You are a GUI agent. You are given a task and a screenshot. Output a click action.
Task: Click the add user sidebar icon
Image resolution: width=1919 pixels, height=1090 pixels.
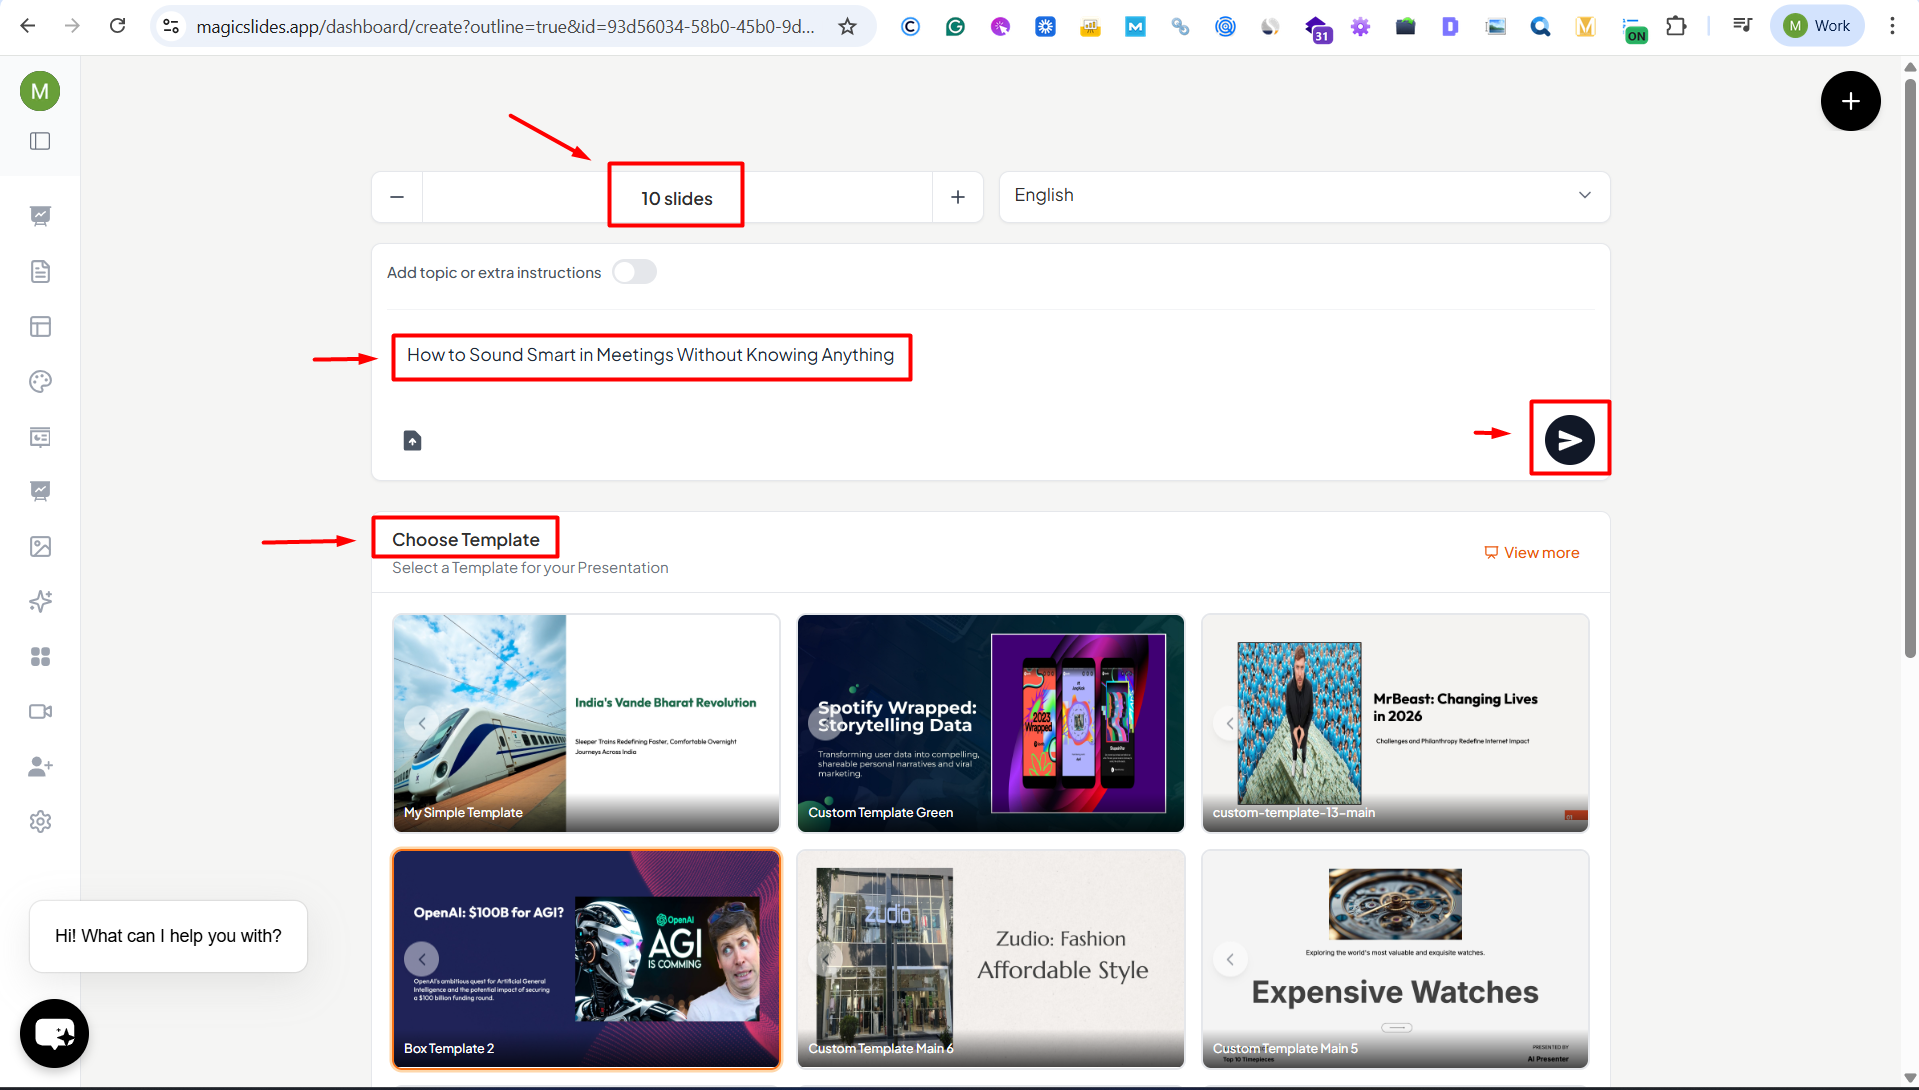point(40,767)
